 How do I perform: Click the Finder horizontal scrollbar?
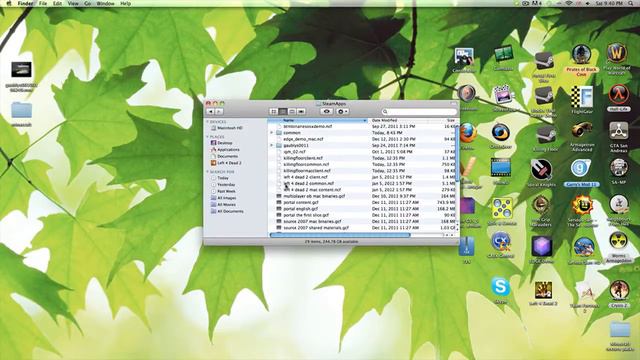click(x=340, y=235)
